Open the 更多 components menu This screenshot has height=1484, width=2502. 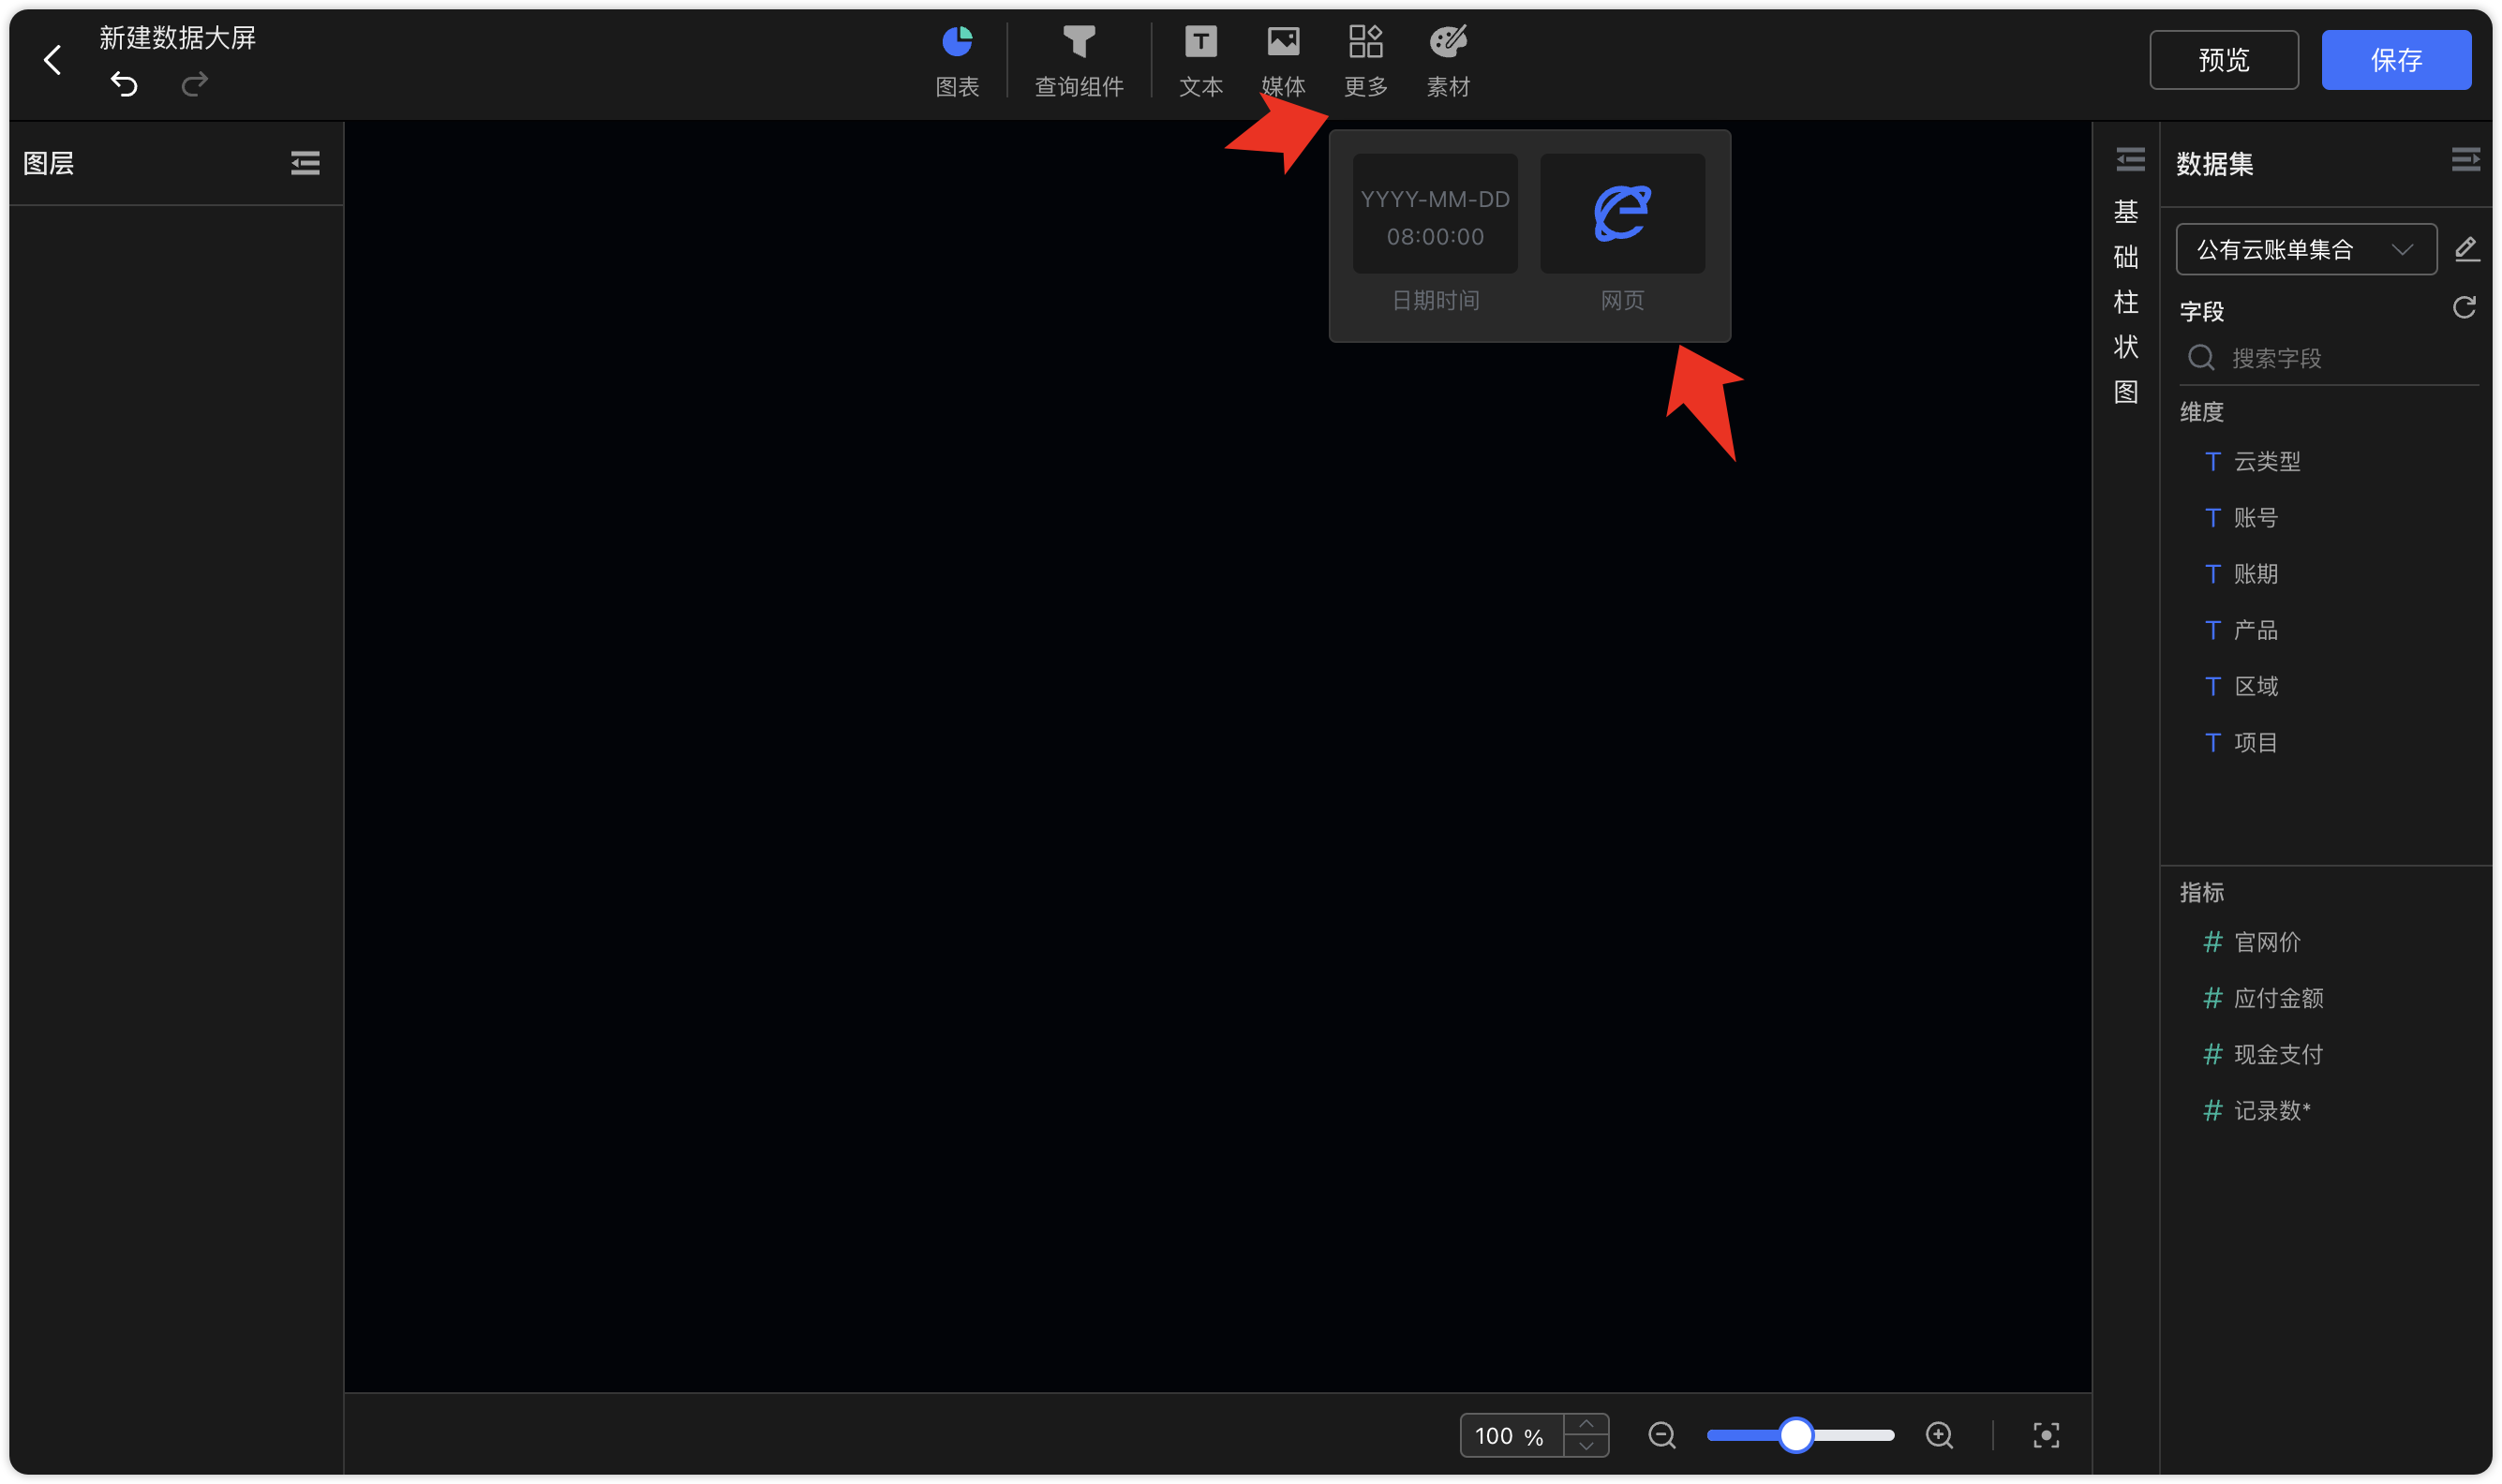[1365, 62]
